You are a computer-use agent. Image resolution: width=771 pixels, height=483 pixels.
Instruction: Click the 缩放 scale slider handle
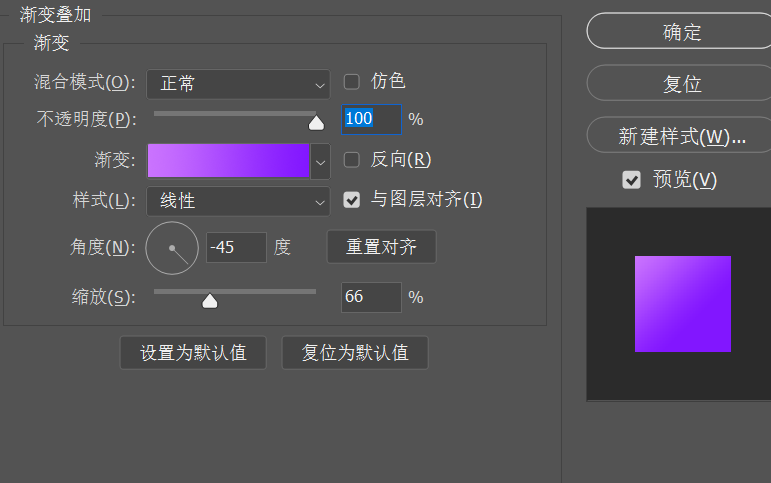(210, 300)
